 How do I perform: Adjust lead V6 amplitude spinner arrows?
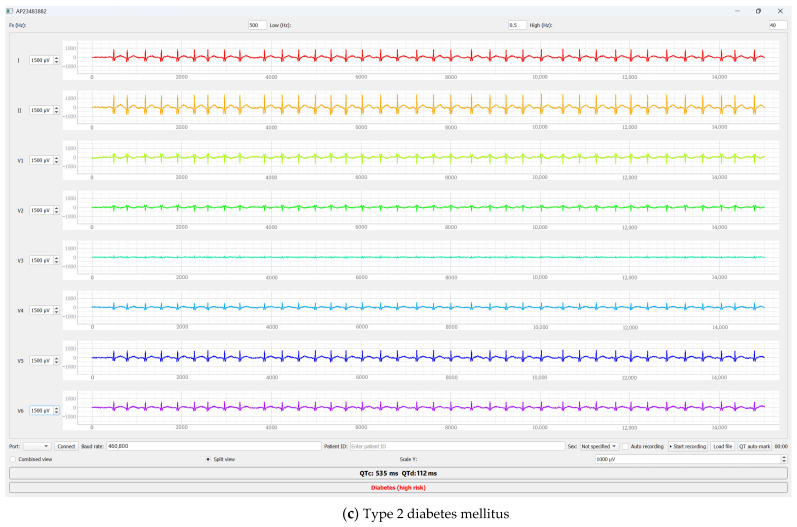[56, 410]
